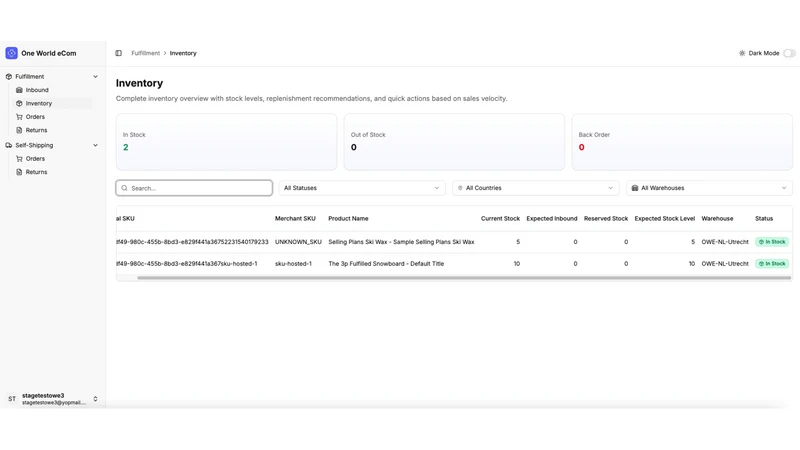Screen dimensions: 800x450
Task: Toggle the sidebar panel icon
Action: (118, 53)
